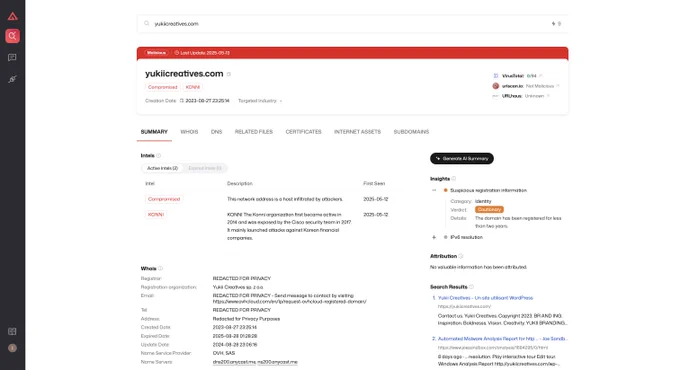This screenshot has height=370, width=680.
Task: Select the Expired Intels toggle
Action: [205, 168]
